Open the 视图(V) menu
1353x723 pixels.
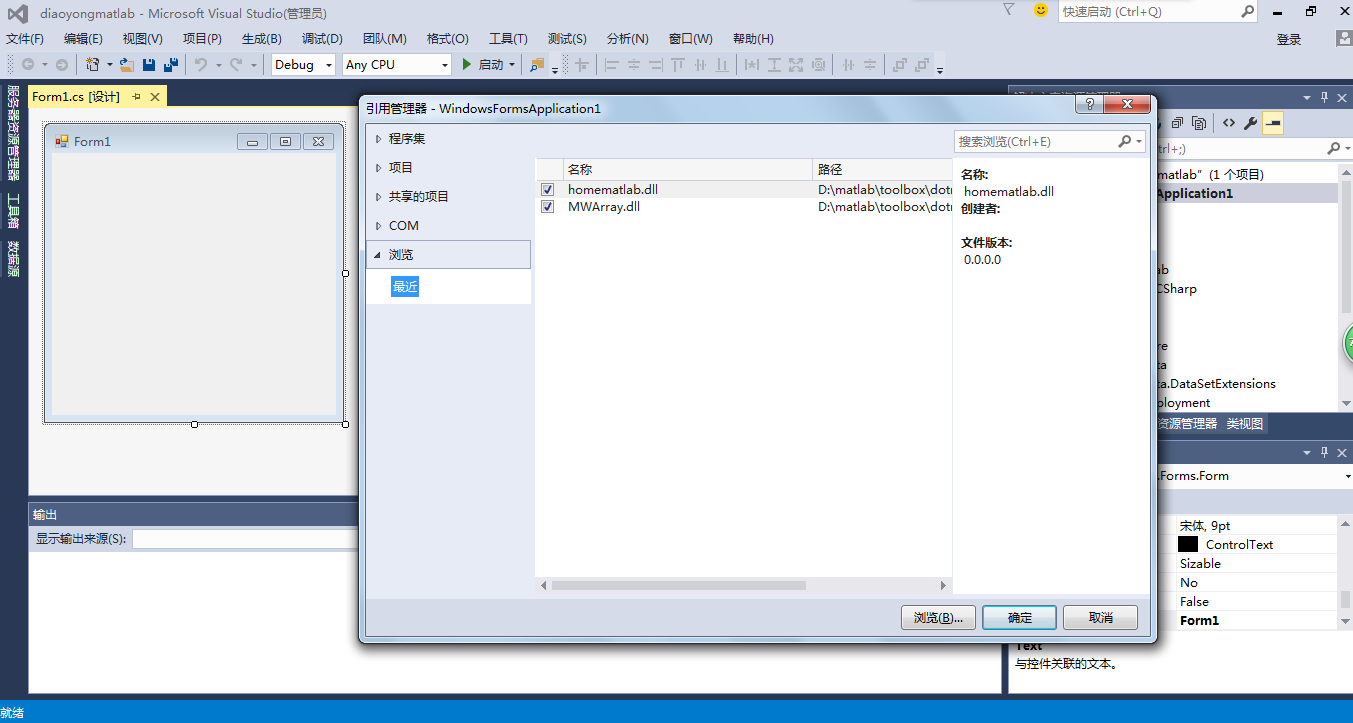coord(143,39)
